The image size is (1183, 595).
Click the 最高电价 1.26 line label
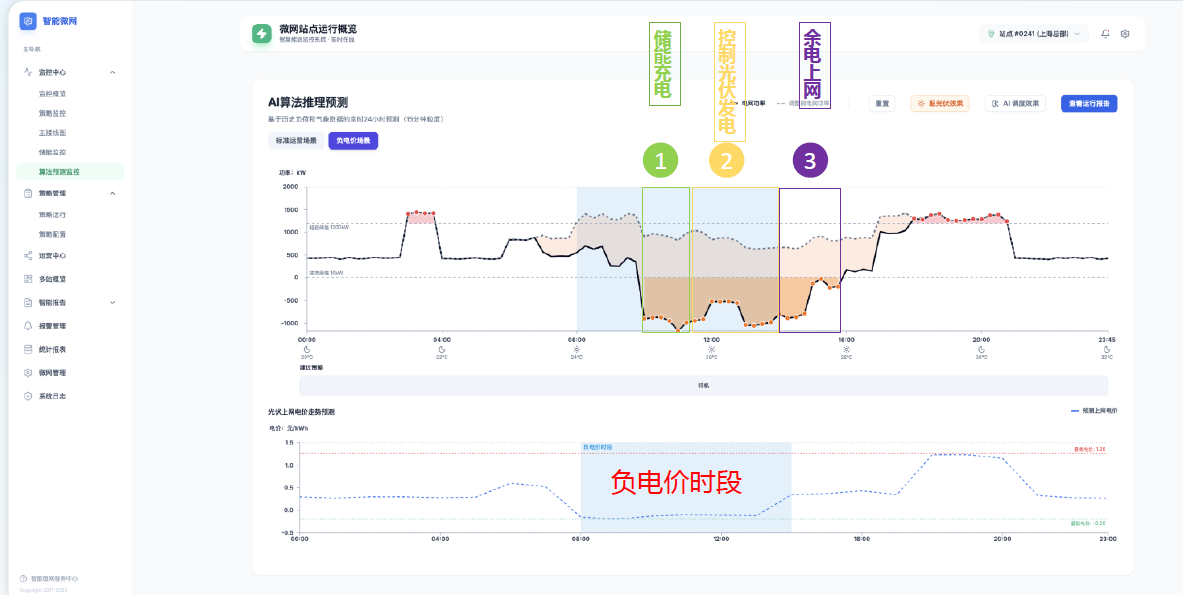1090,449
